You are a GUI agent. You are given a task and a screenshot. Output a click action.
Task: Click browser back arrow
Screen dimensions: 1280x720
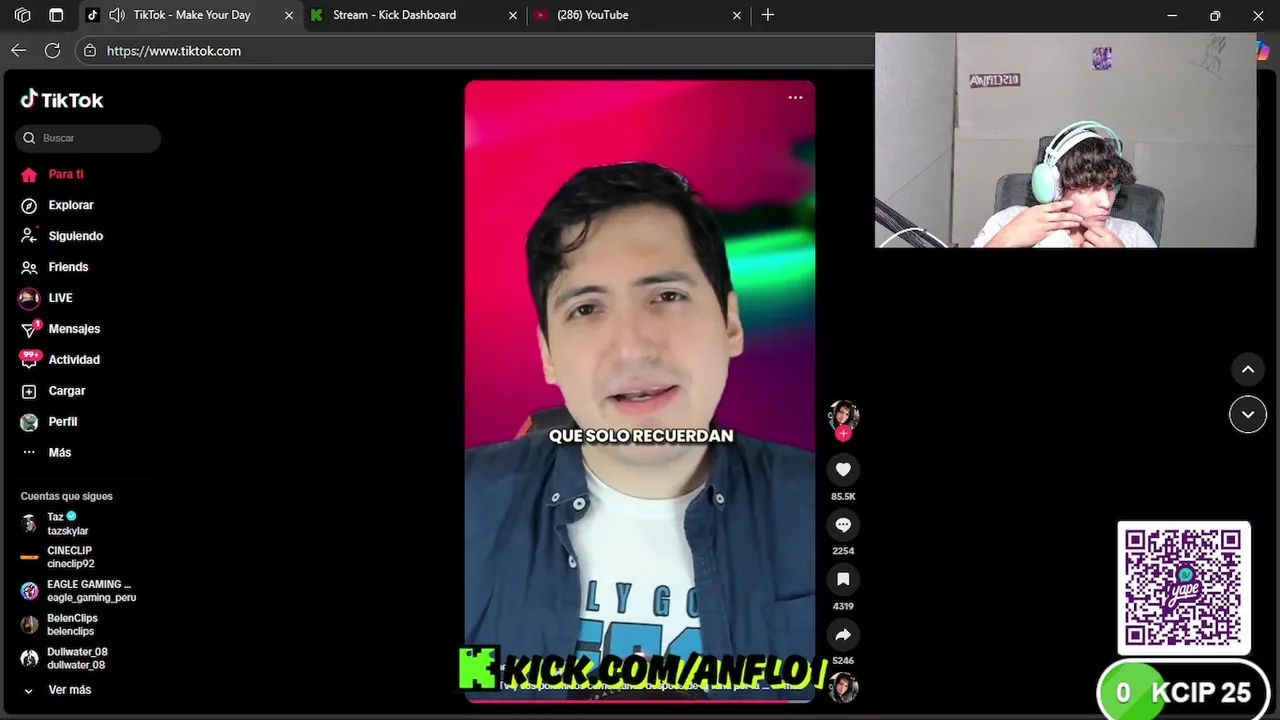[19, 50]
